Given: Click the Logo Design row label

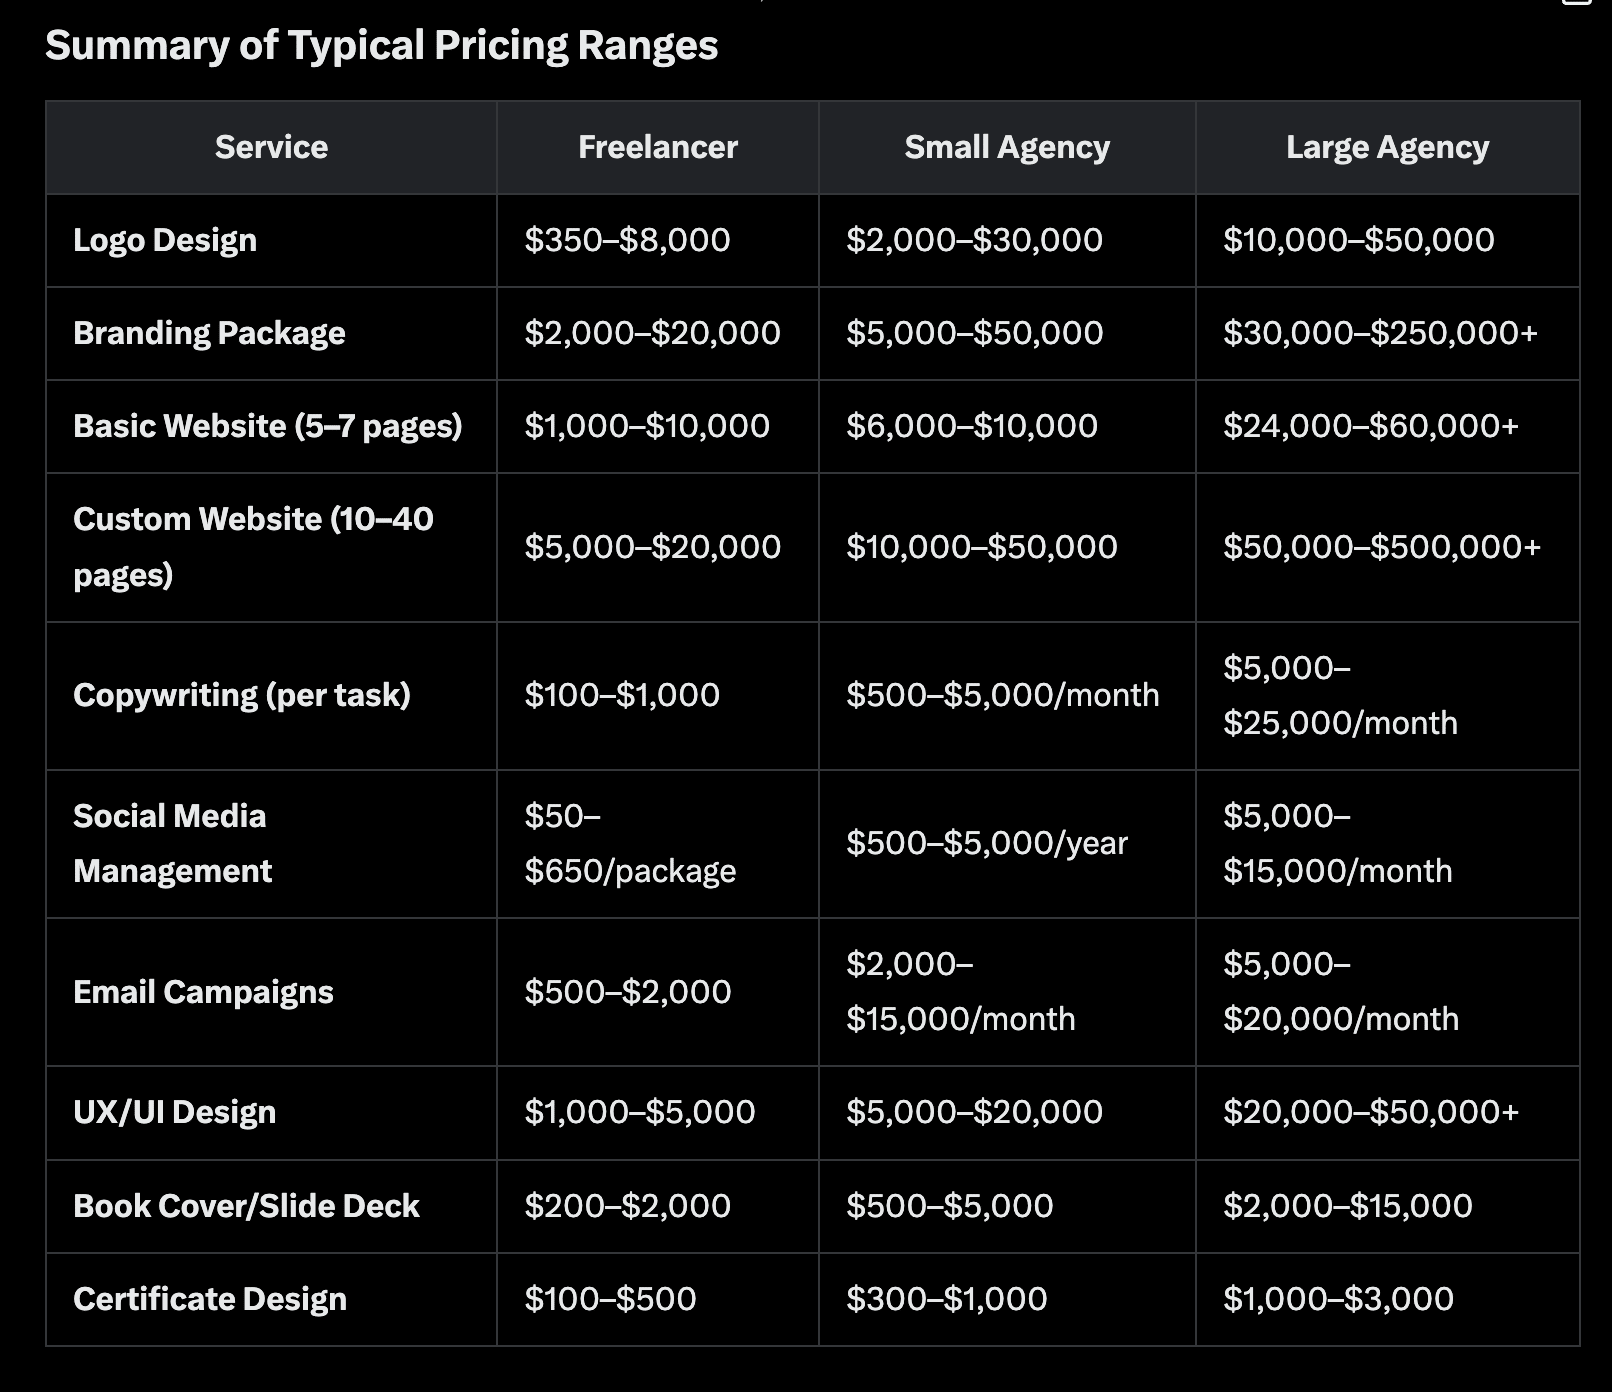Looking at the screenshot, I should 165,241.
